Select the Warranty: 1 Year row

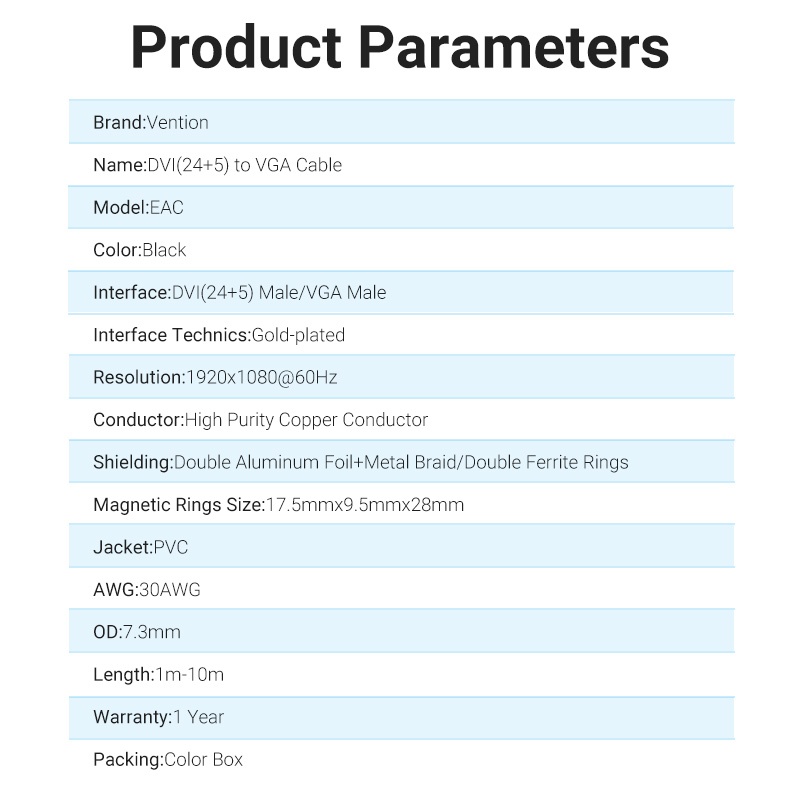[400, 717]
